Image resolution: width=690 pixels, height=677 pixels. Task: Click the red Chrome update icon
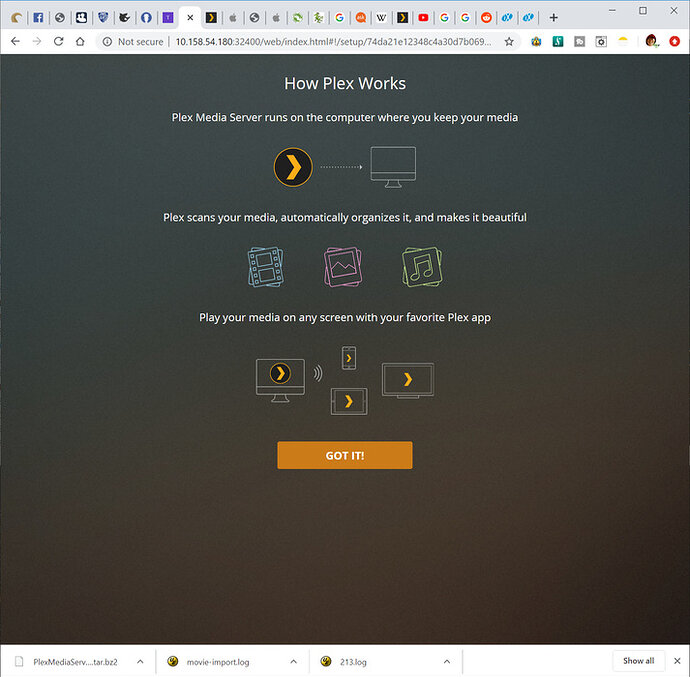click(x=675, y=41)
